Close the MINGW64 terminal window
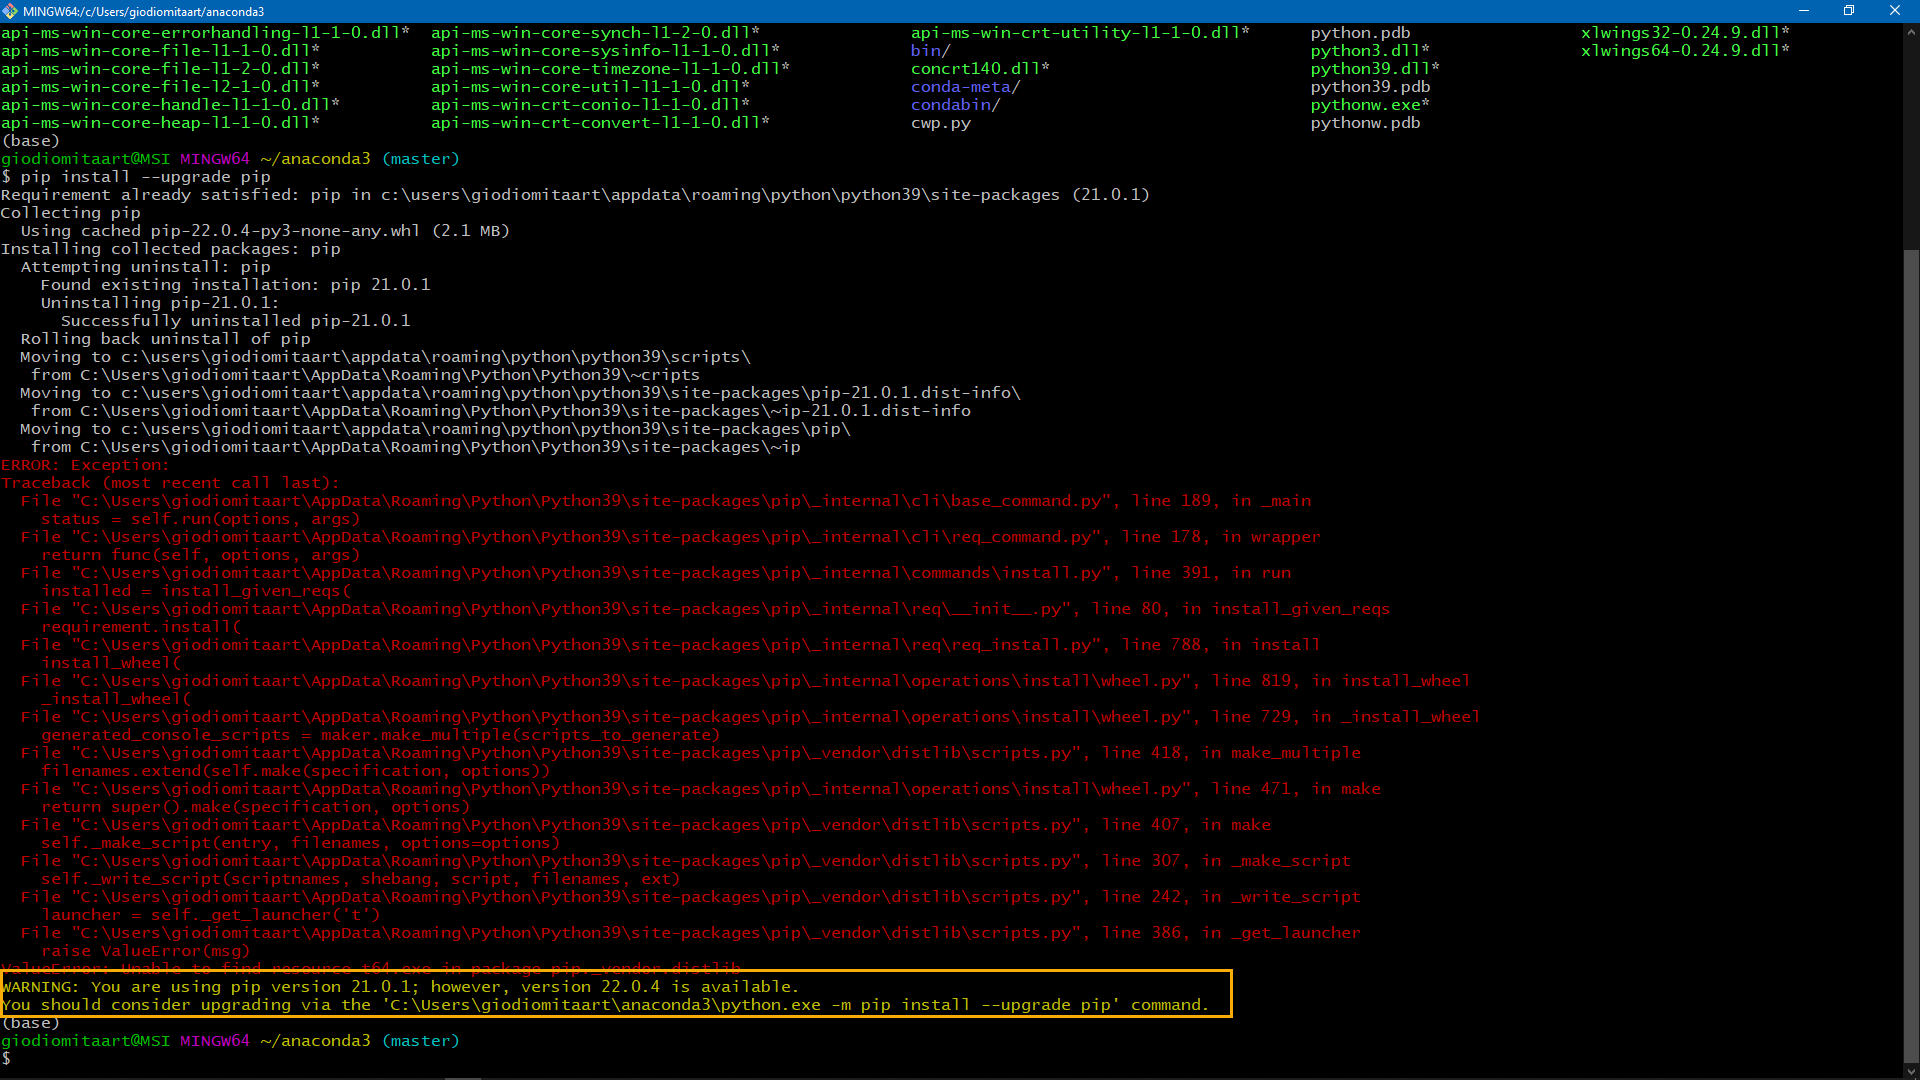Viewport: 1920px width, 1080px height. click(x=1895, y=11)
